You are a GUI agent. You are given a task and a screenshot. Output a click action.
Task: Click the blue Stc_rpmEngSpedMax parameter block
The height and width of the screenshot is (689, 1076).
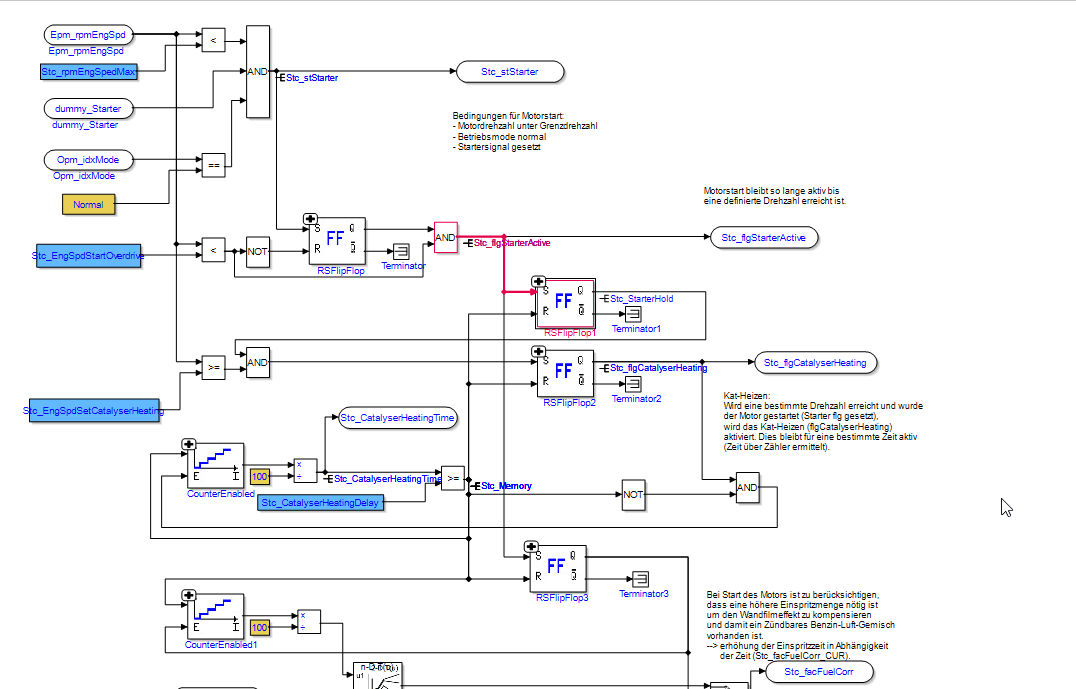[x=88, y=72]
